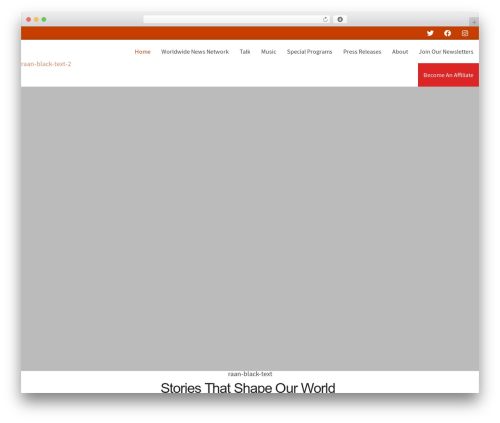This screenshot has width=500, height=423.
Task: Open Special Programs page
Action: (309, 52)
